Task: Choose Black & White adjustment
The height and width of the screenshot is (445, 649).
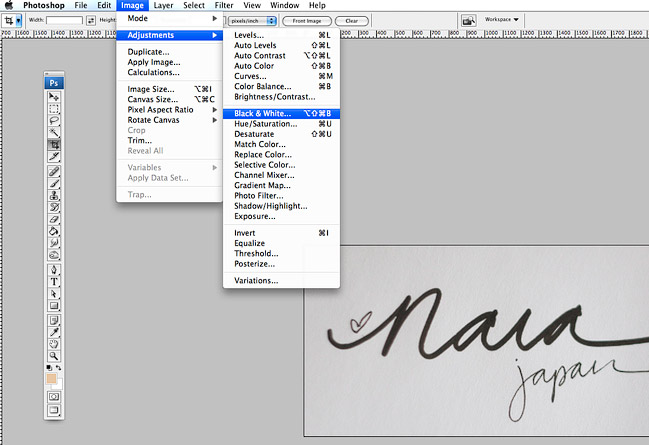Action: tap(281, 113)
